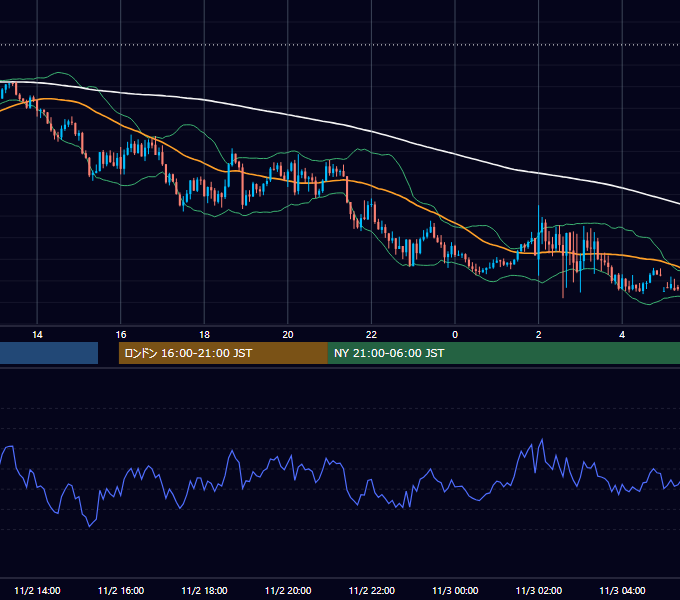Click the 11/3 02:00 time label
Viewport: 680px width, 600px height.
(539, 590)
